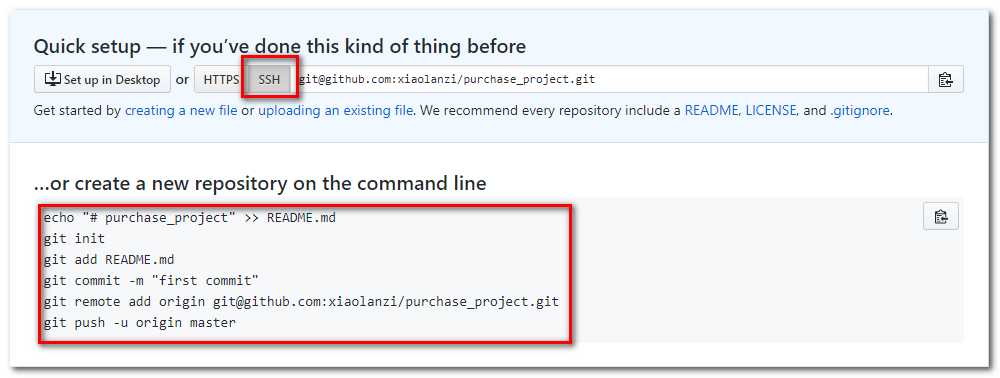Click the git push -u origin master line
The width and height of the screenshot is (1000, 378).
[x=140, y=323]
